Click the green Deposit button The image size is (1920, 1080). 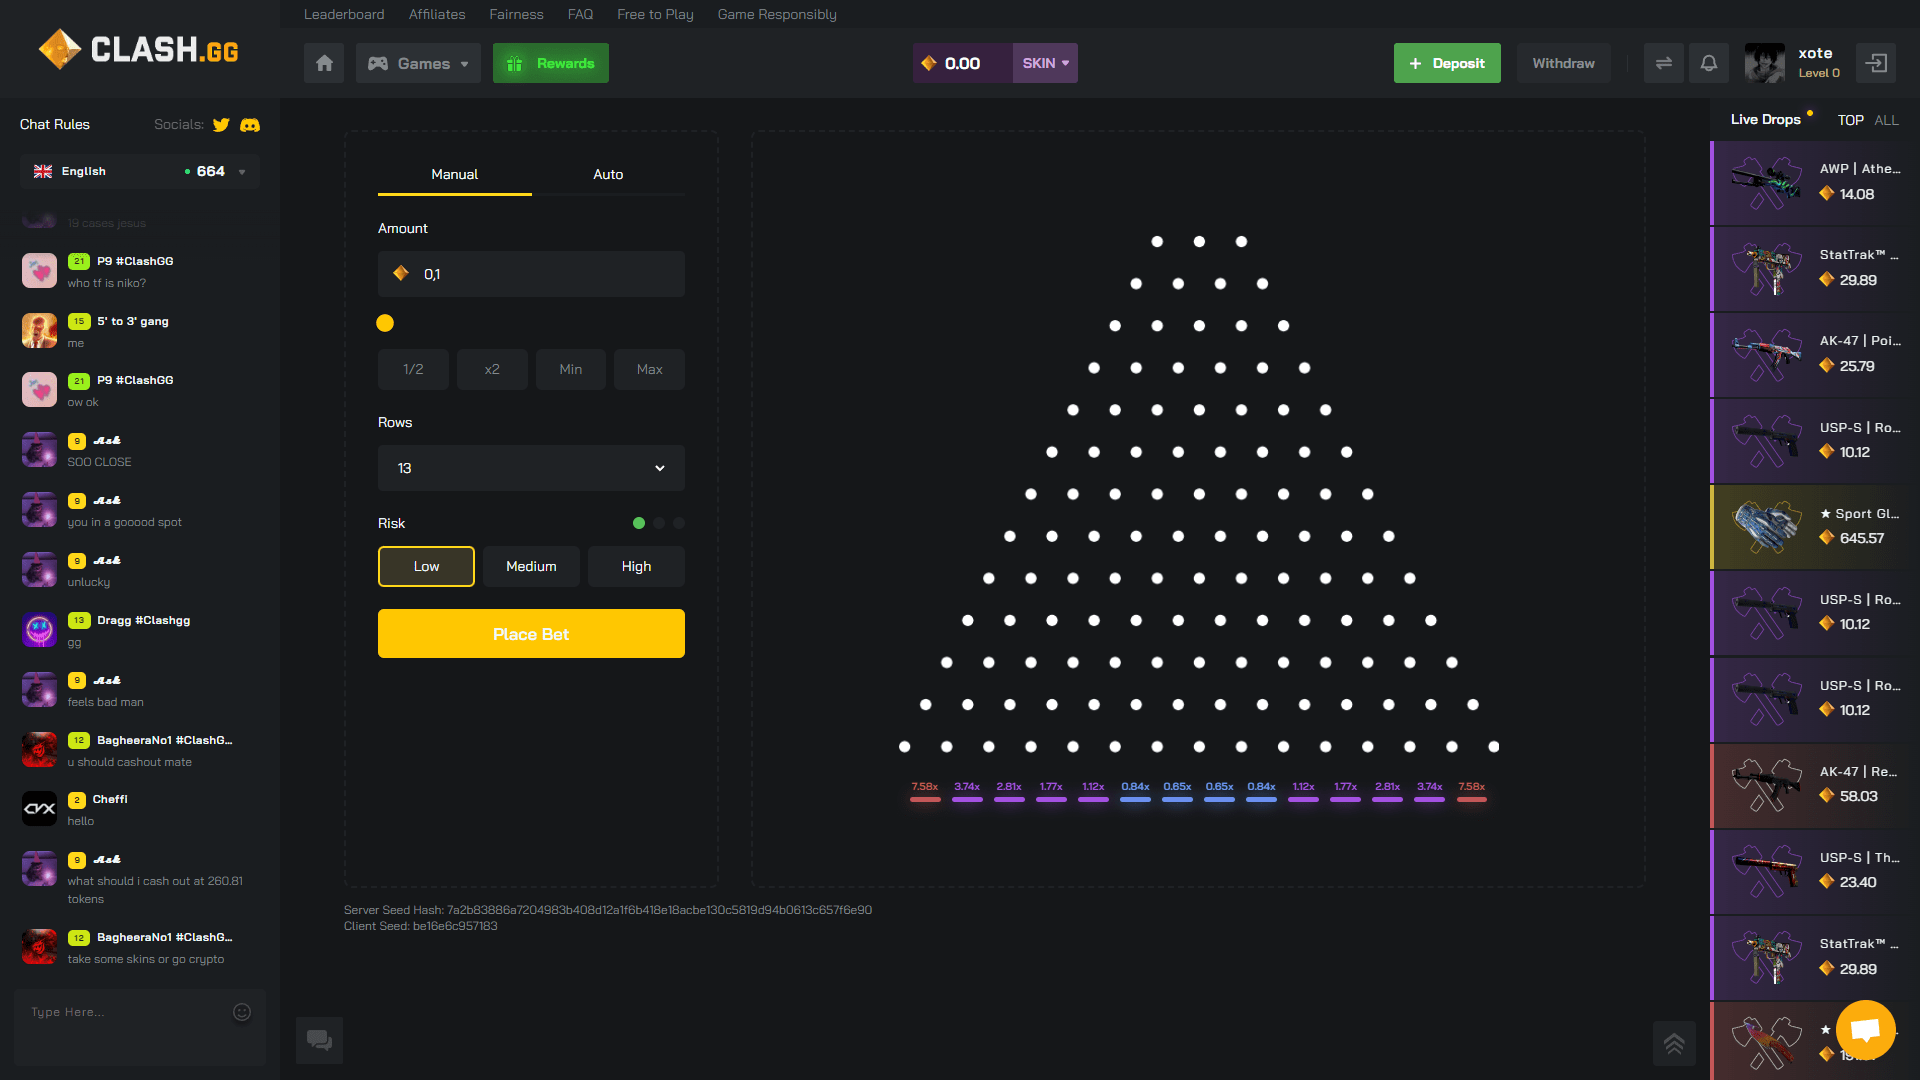tap(1447, 63)
